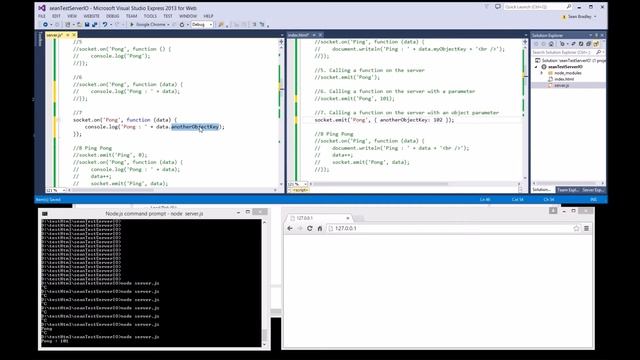The image size is (640, 360).
Task: Open Solution Explorer window options dropdown
Action: [590, 36]
